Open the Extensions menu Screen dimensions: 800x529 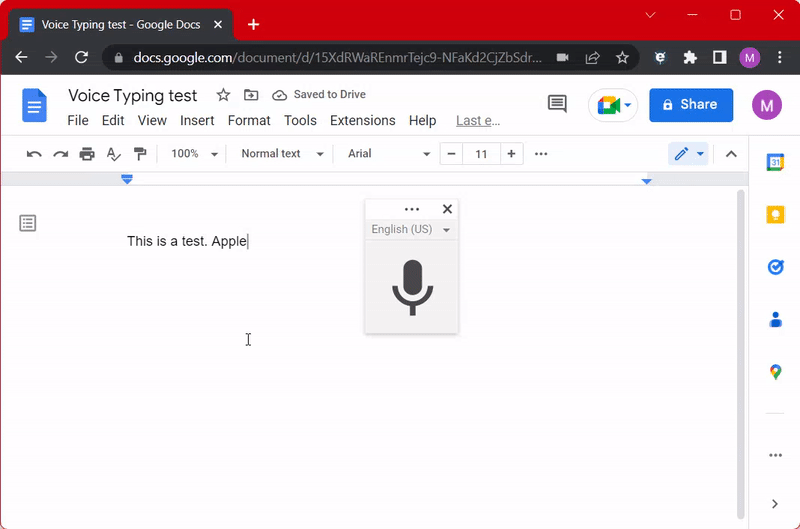pyautogui.click(x=362, y=120)
